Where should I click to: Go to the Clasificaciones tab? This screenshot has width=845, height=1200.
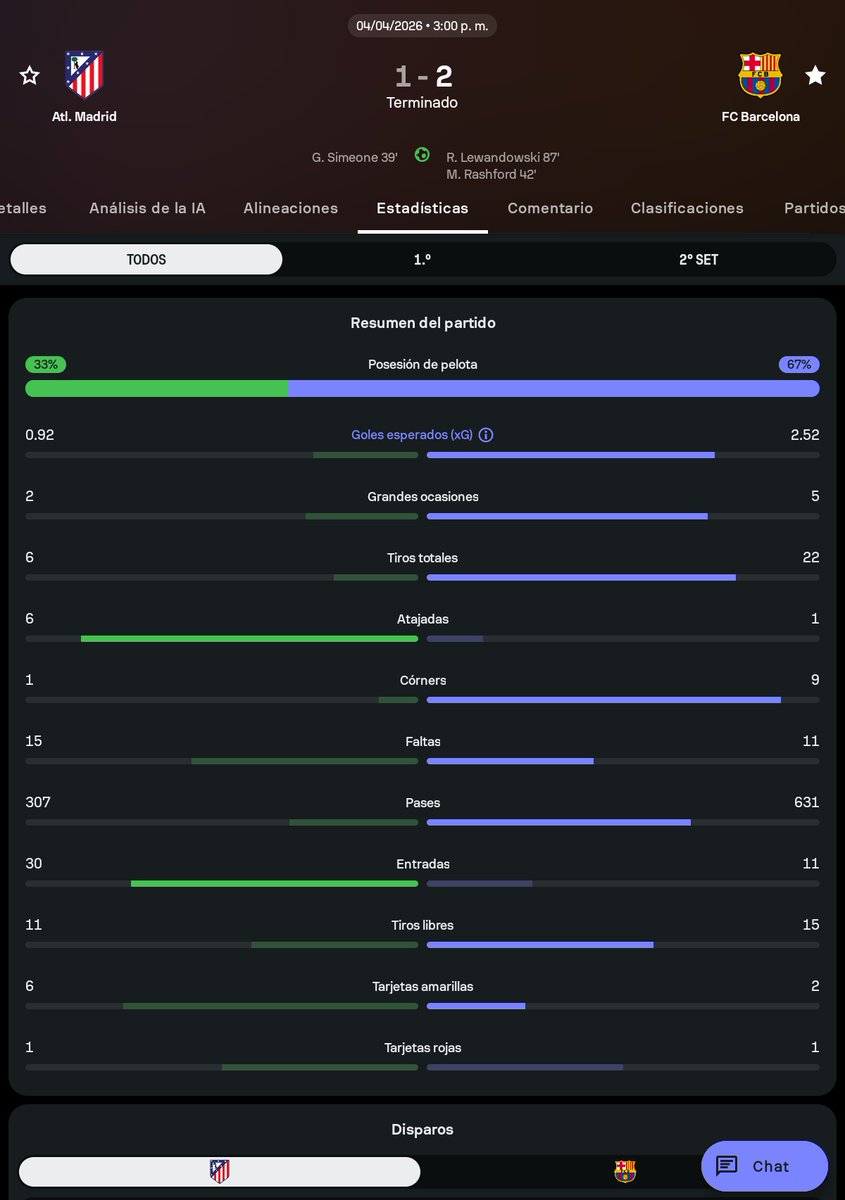[x=687, y=208]
